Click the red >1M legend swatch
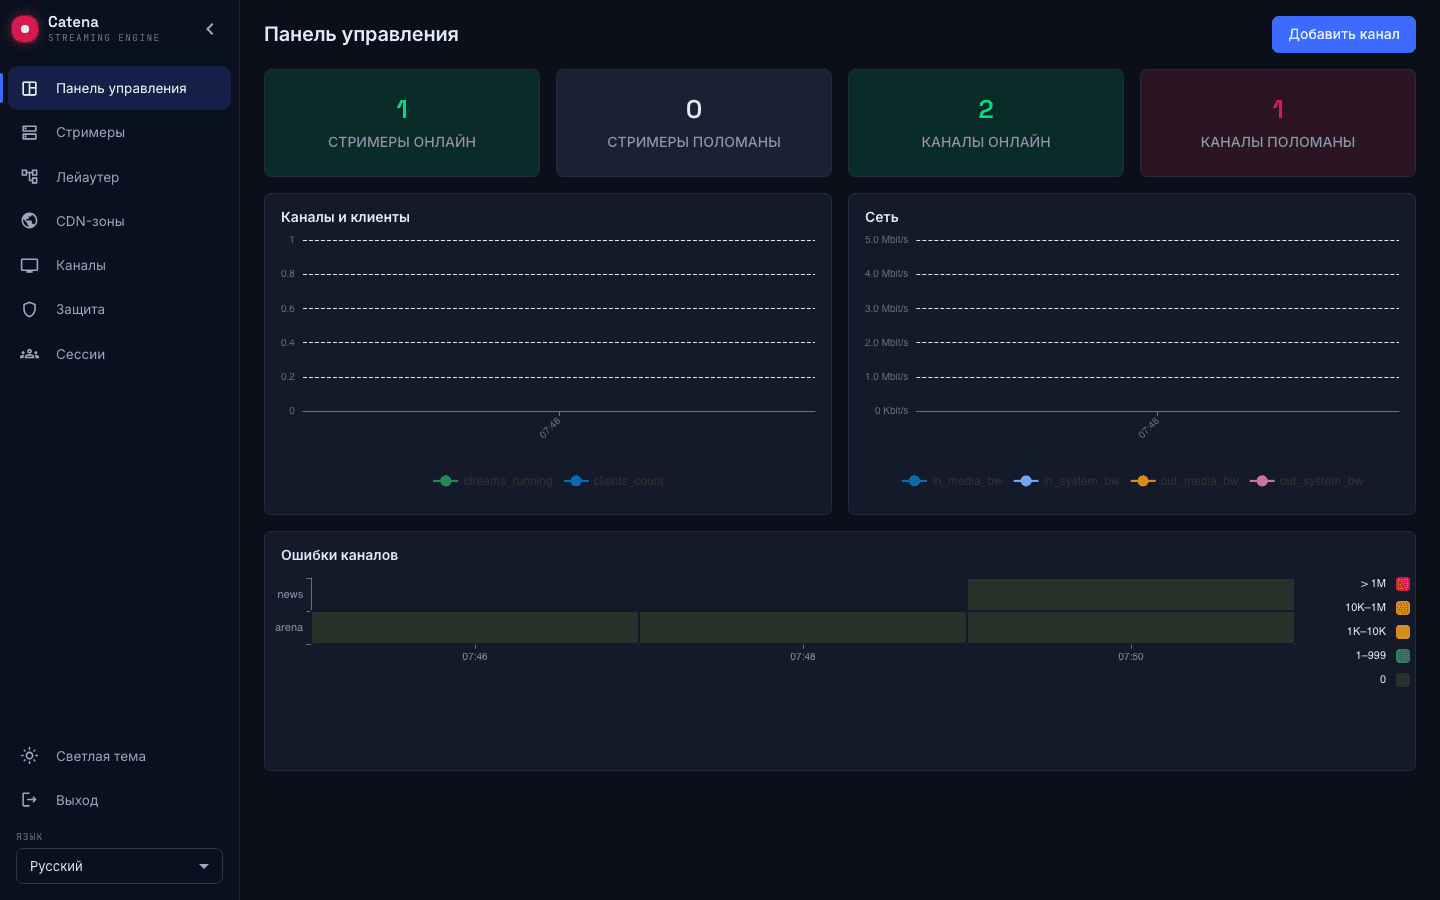The height and width of the screenshot is (900, 1440). click(x=1403, y=584)
